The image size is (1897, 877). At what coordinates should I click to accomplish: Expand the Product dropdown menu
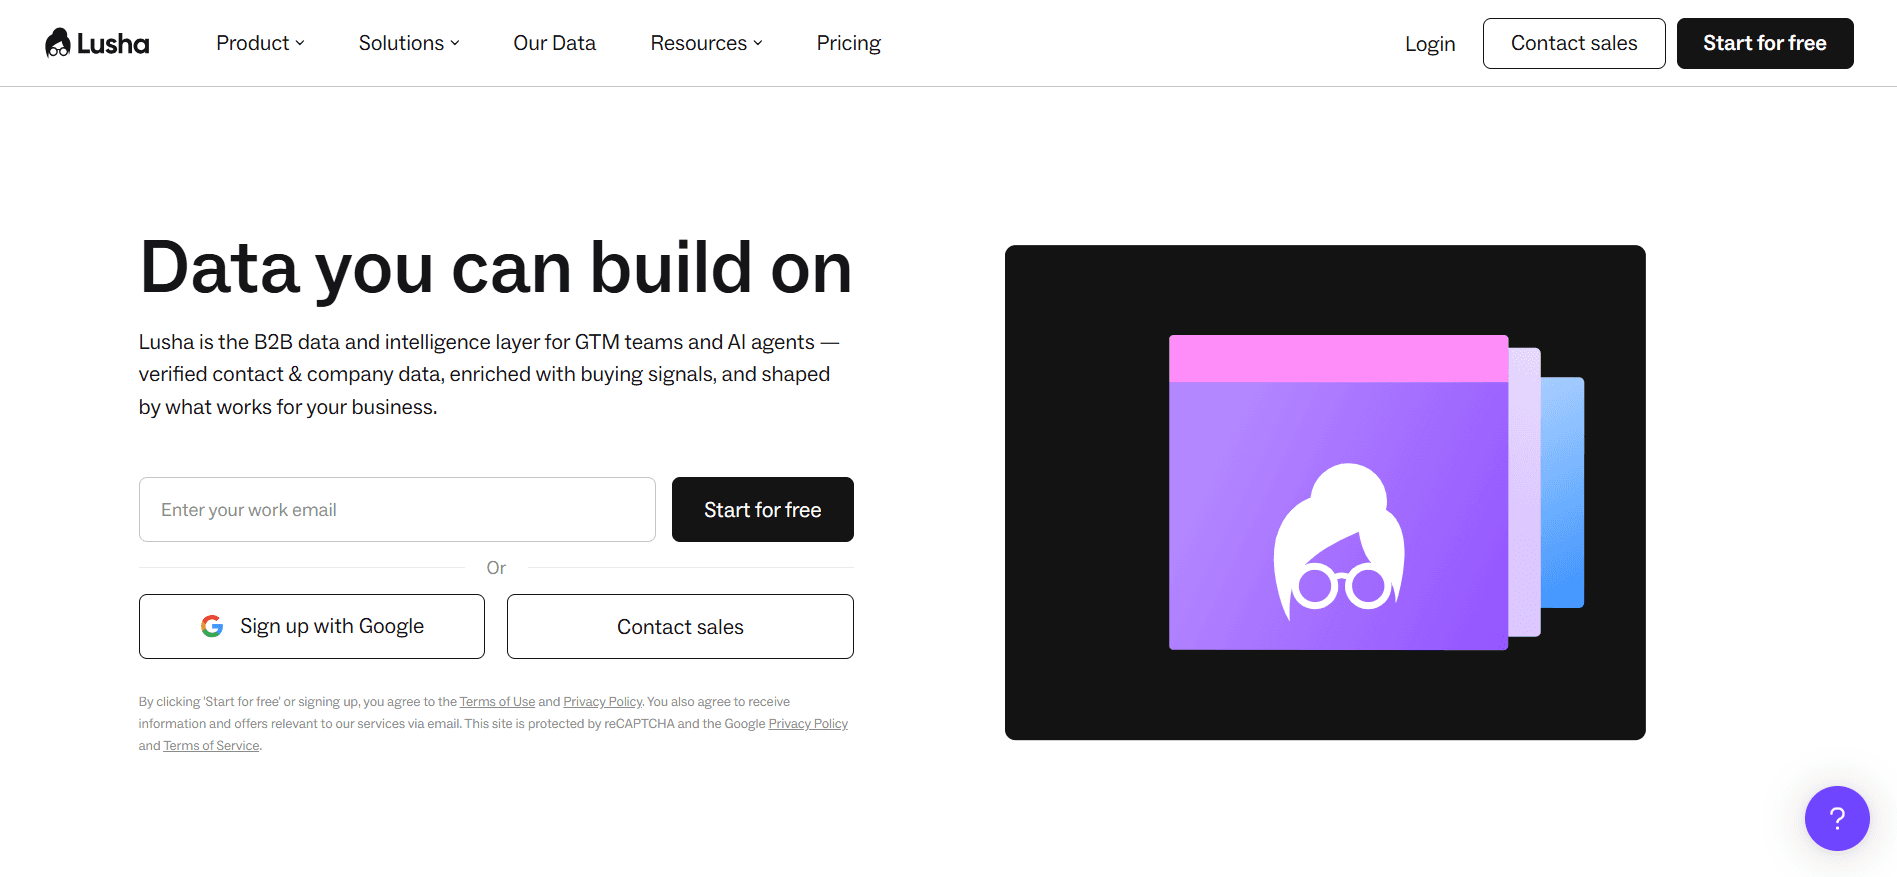260,43
